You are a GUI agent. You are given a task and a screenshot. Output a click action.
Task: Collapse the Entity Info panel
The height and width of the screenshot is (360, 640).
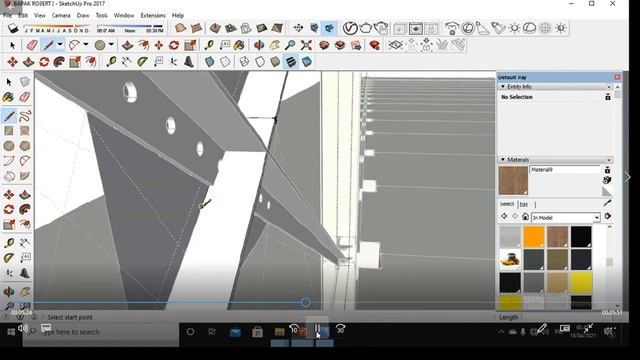[503, 87]
